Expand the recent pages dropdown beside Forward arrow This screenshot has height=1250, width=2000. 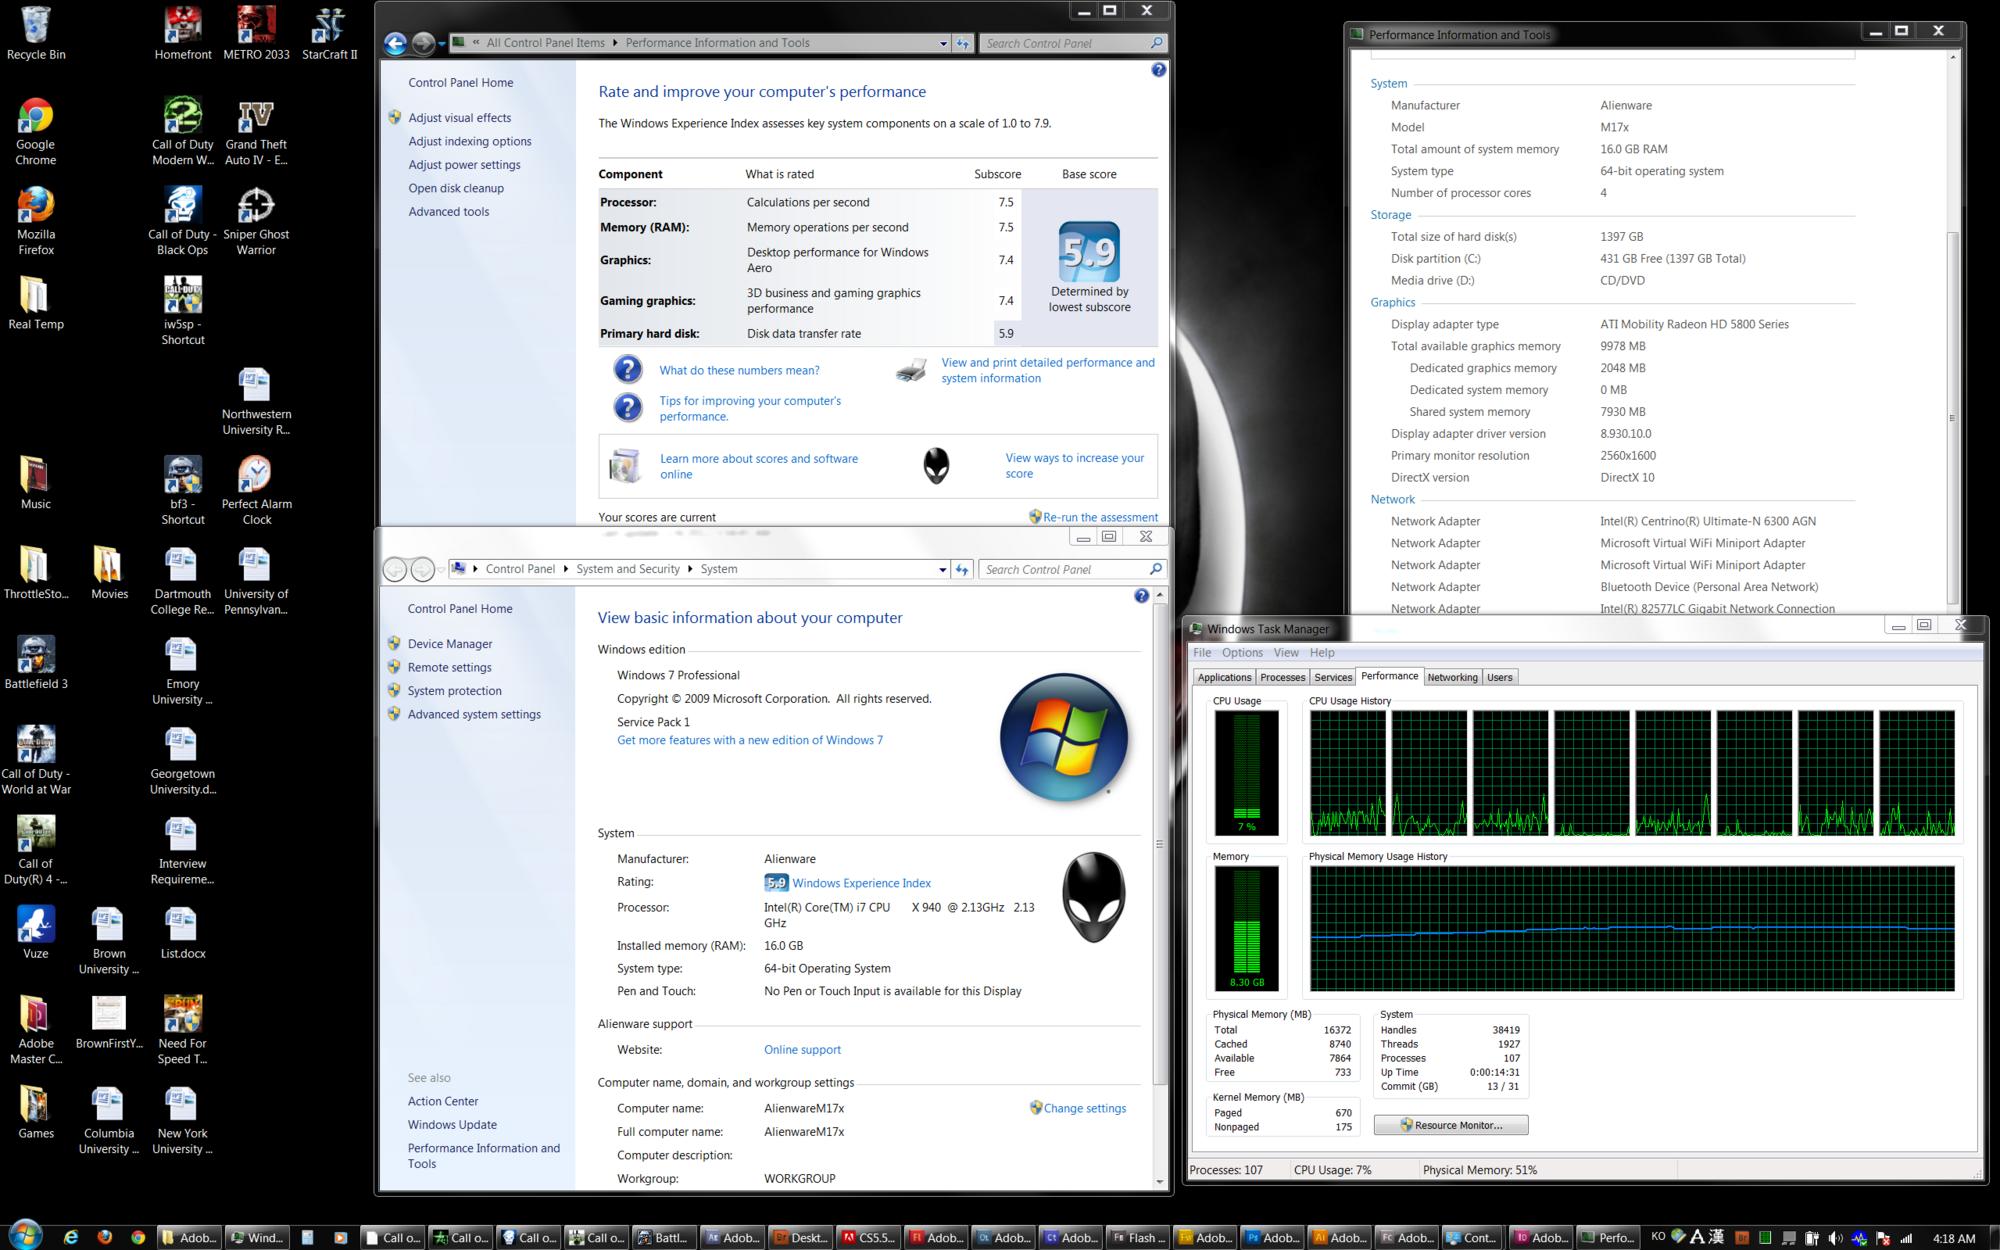(x=441, y=43)
